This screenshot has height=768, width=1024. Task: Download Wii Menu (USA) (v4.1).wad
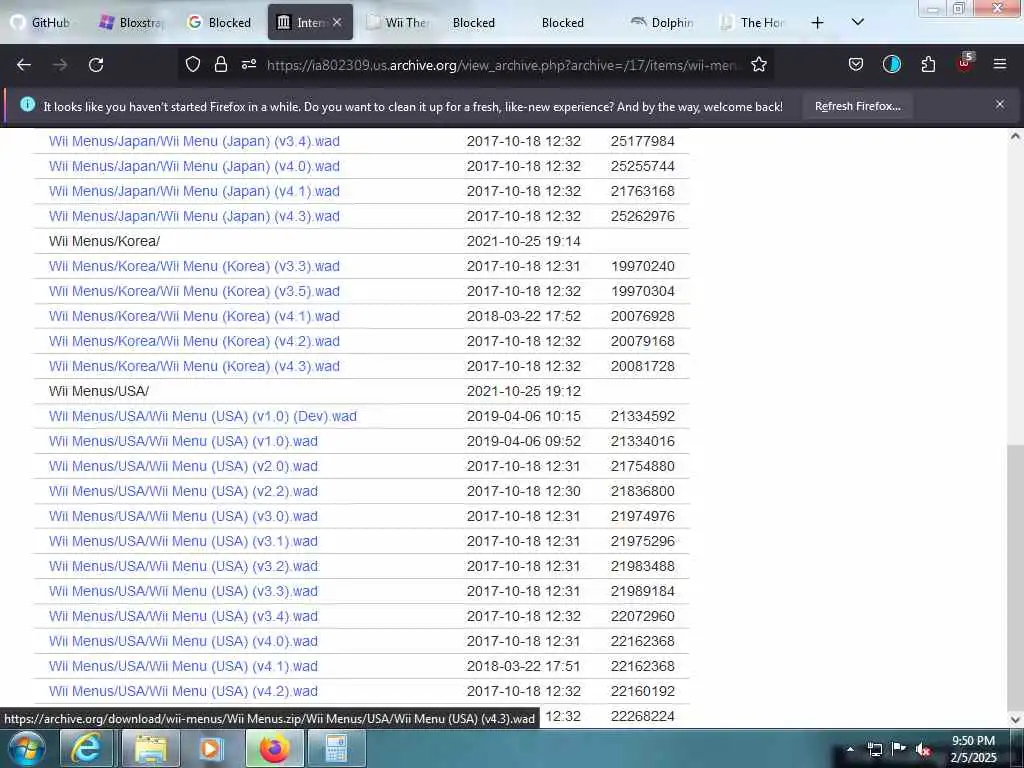coord(183,666)
